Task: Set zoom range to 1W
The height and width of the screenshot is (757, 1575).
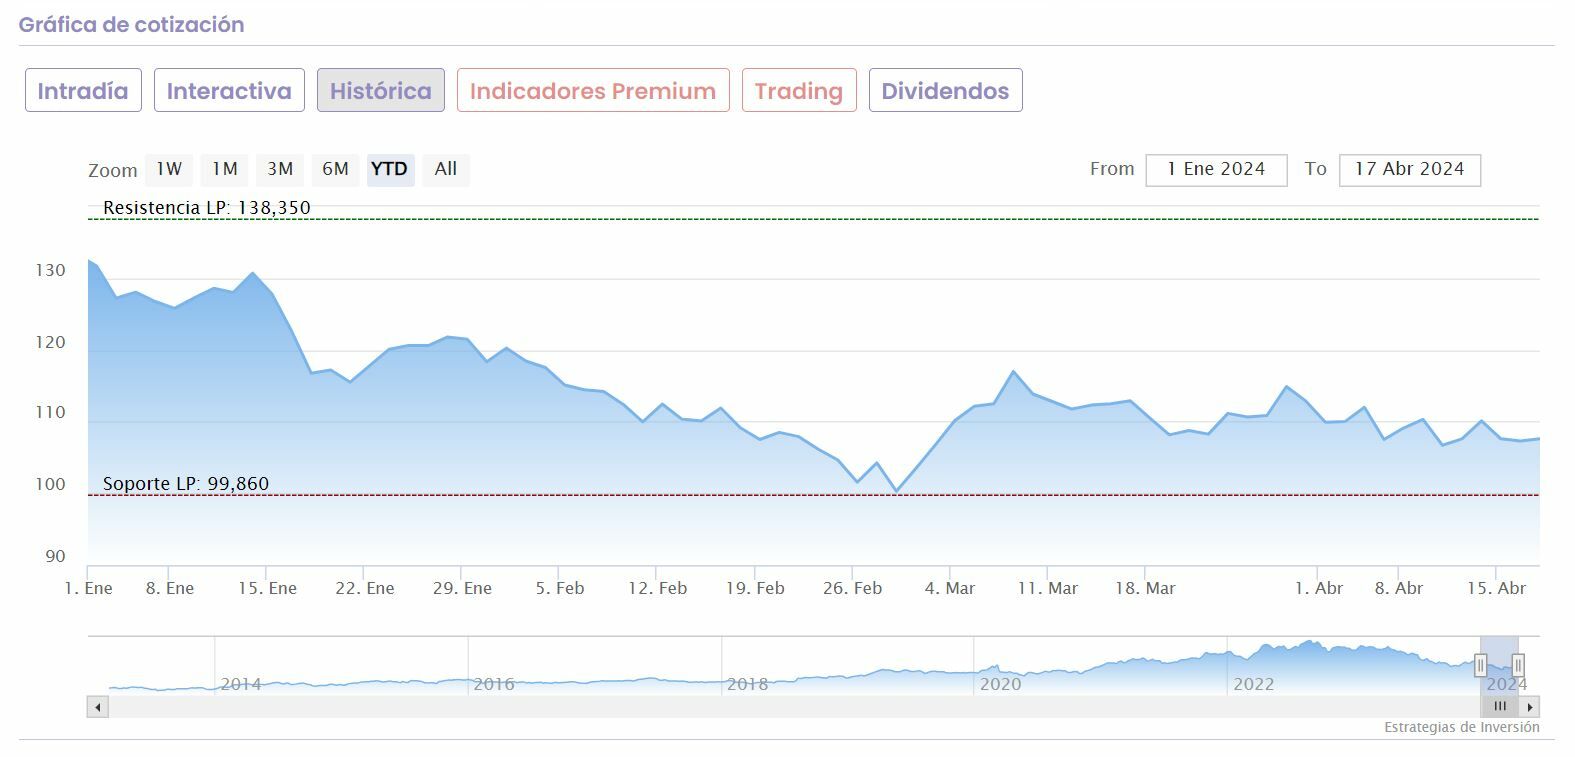Action: pos(169,169)
